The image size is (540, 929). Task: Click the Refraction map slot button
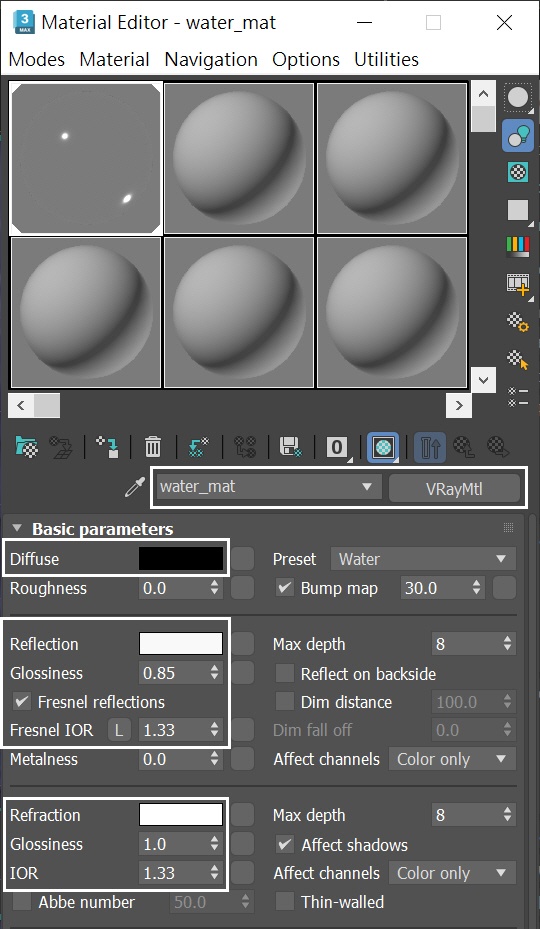click(242, 815)
